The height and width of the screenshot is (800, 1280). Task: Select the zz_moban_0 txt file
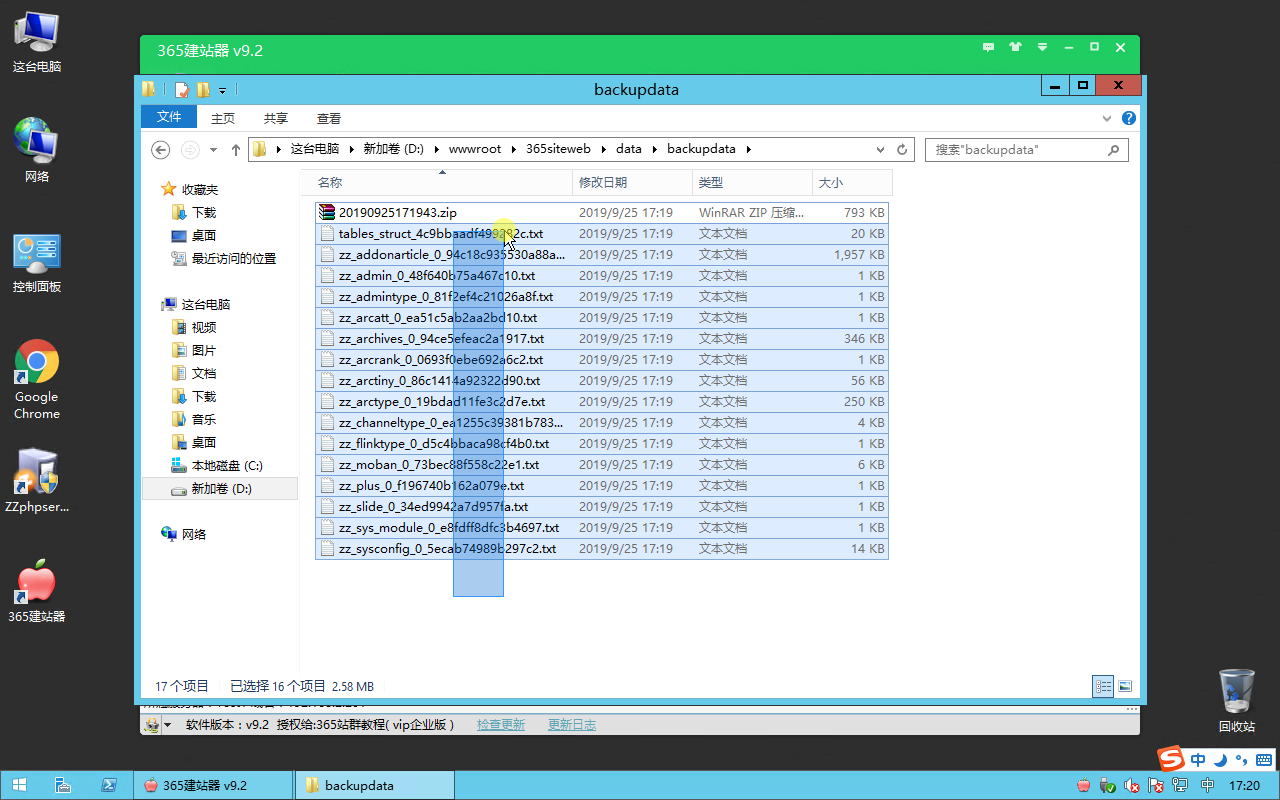click(x=602, y=464)
